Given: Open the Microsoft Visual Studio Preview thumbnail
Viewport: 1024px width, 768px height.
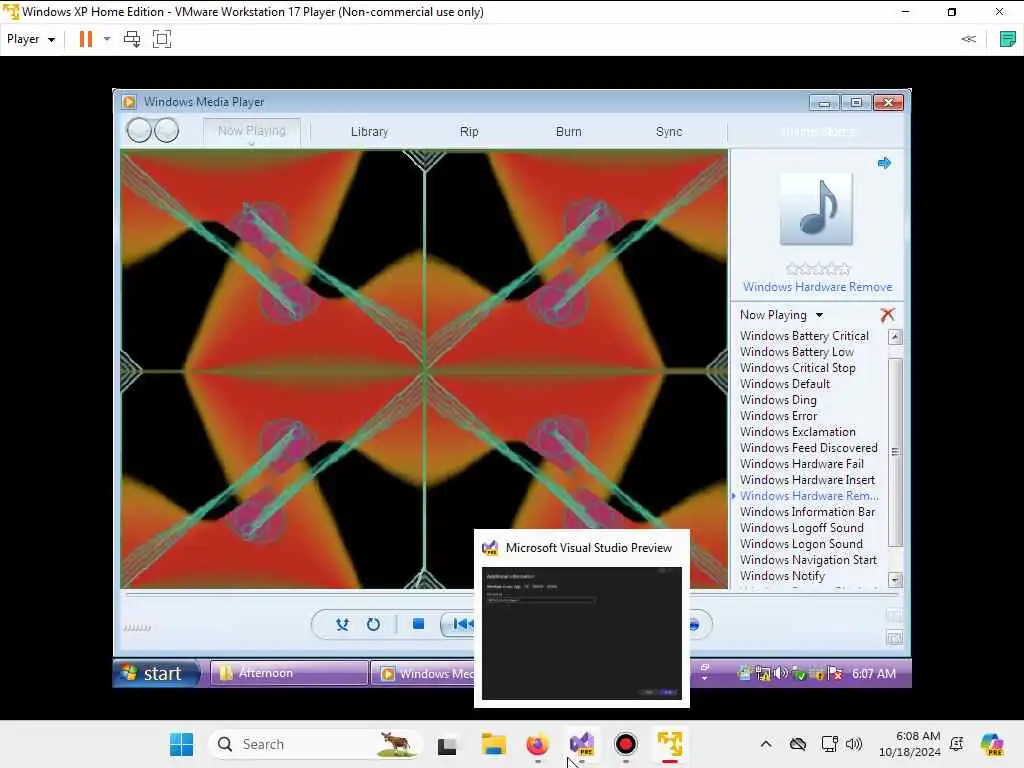Looking at the screenshot, I should 582,618.
